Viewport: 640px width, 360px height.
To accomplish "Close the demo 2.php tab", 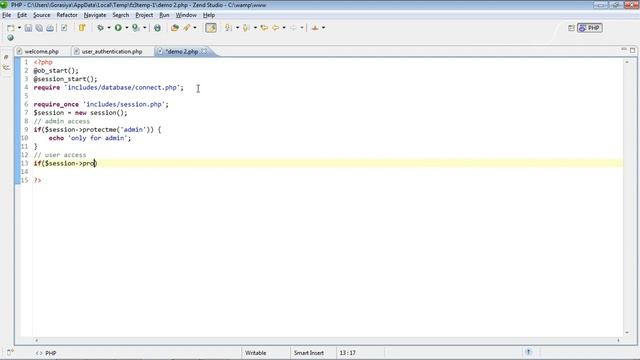I will pyautogui.click(x=204, y=51).
